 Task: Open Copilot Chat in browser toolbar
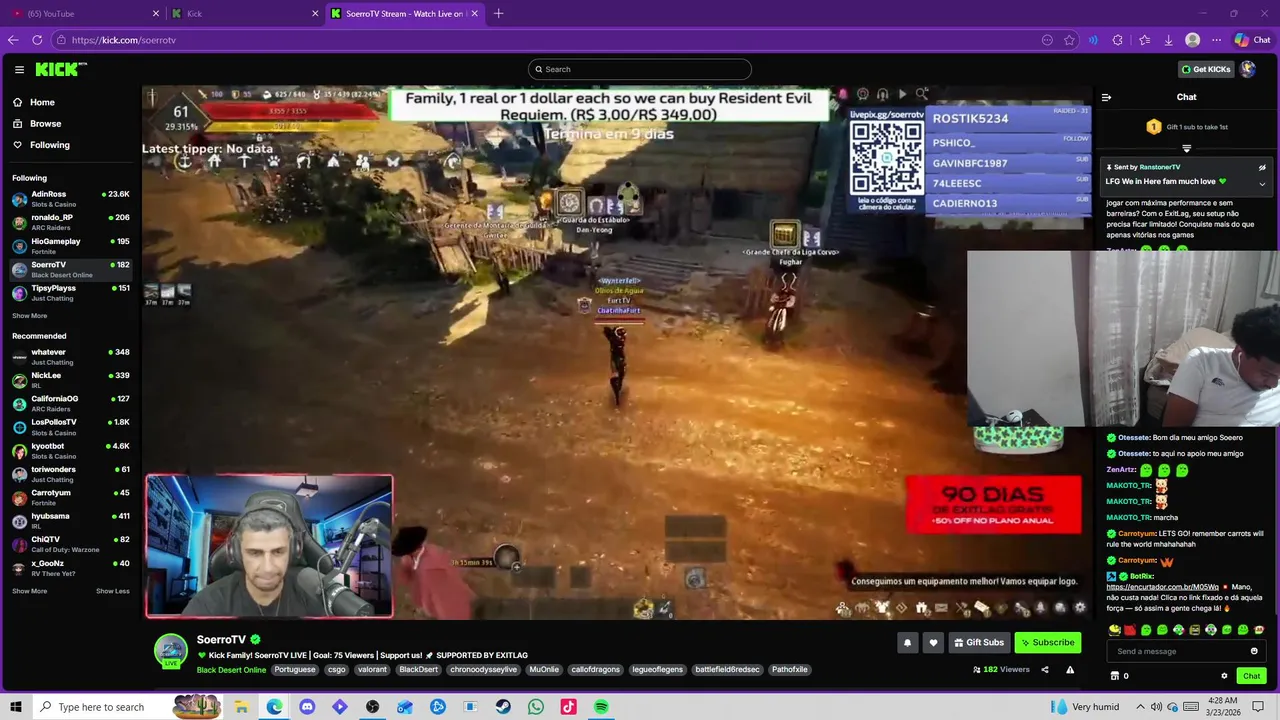pyautogui.click(x=1252, y=40)
